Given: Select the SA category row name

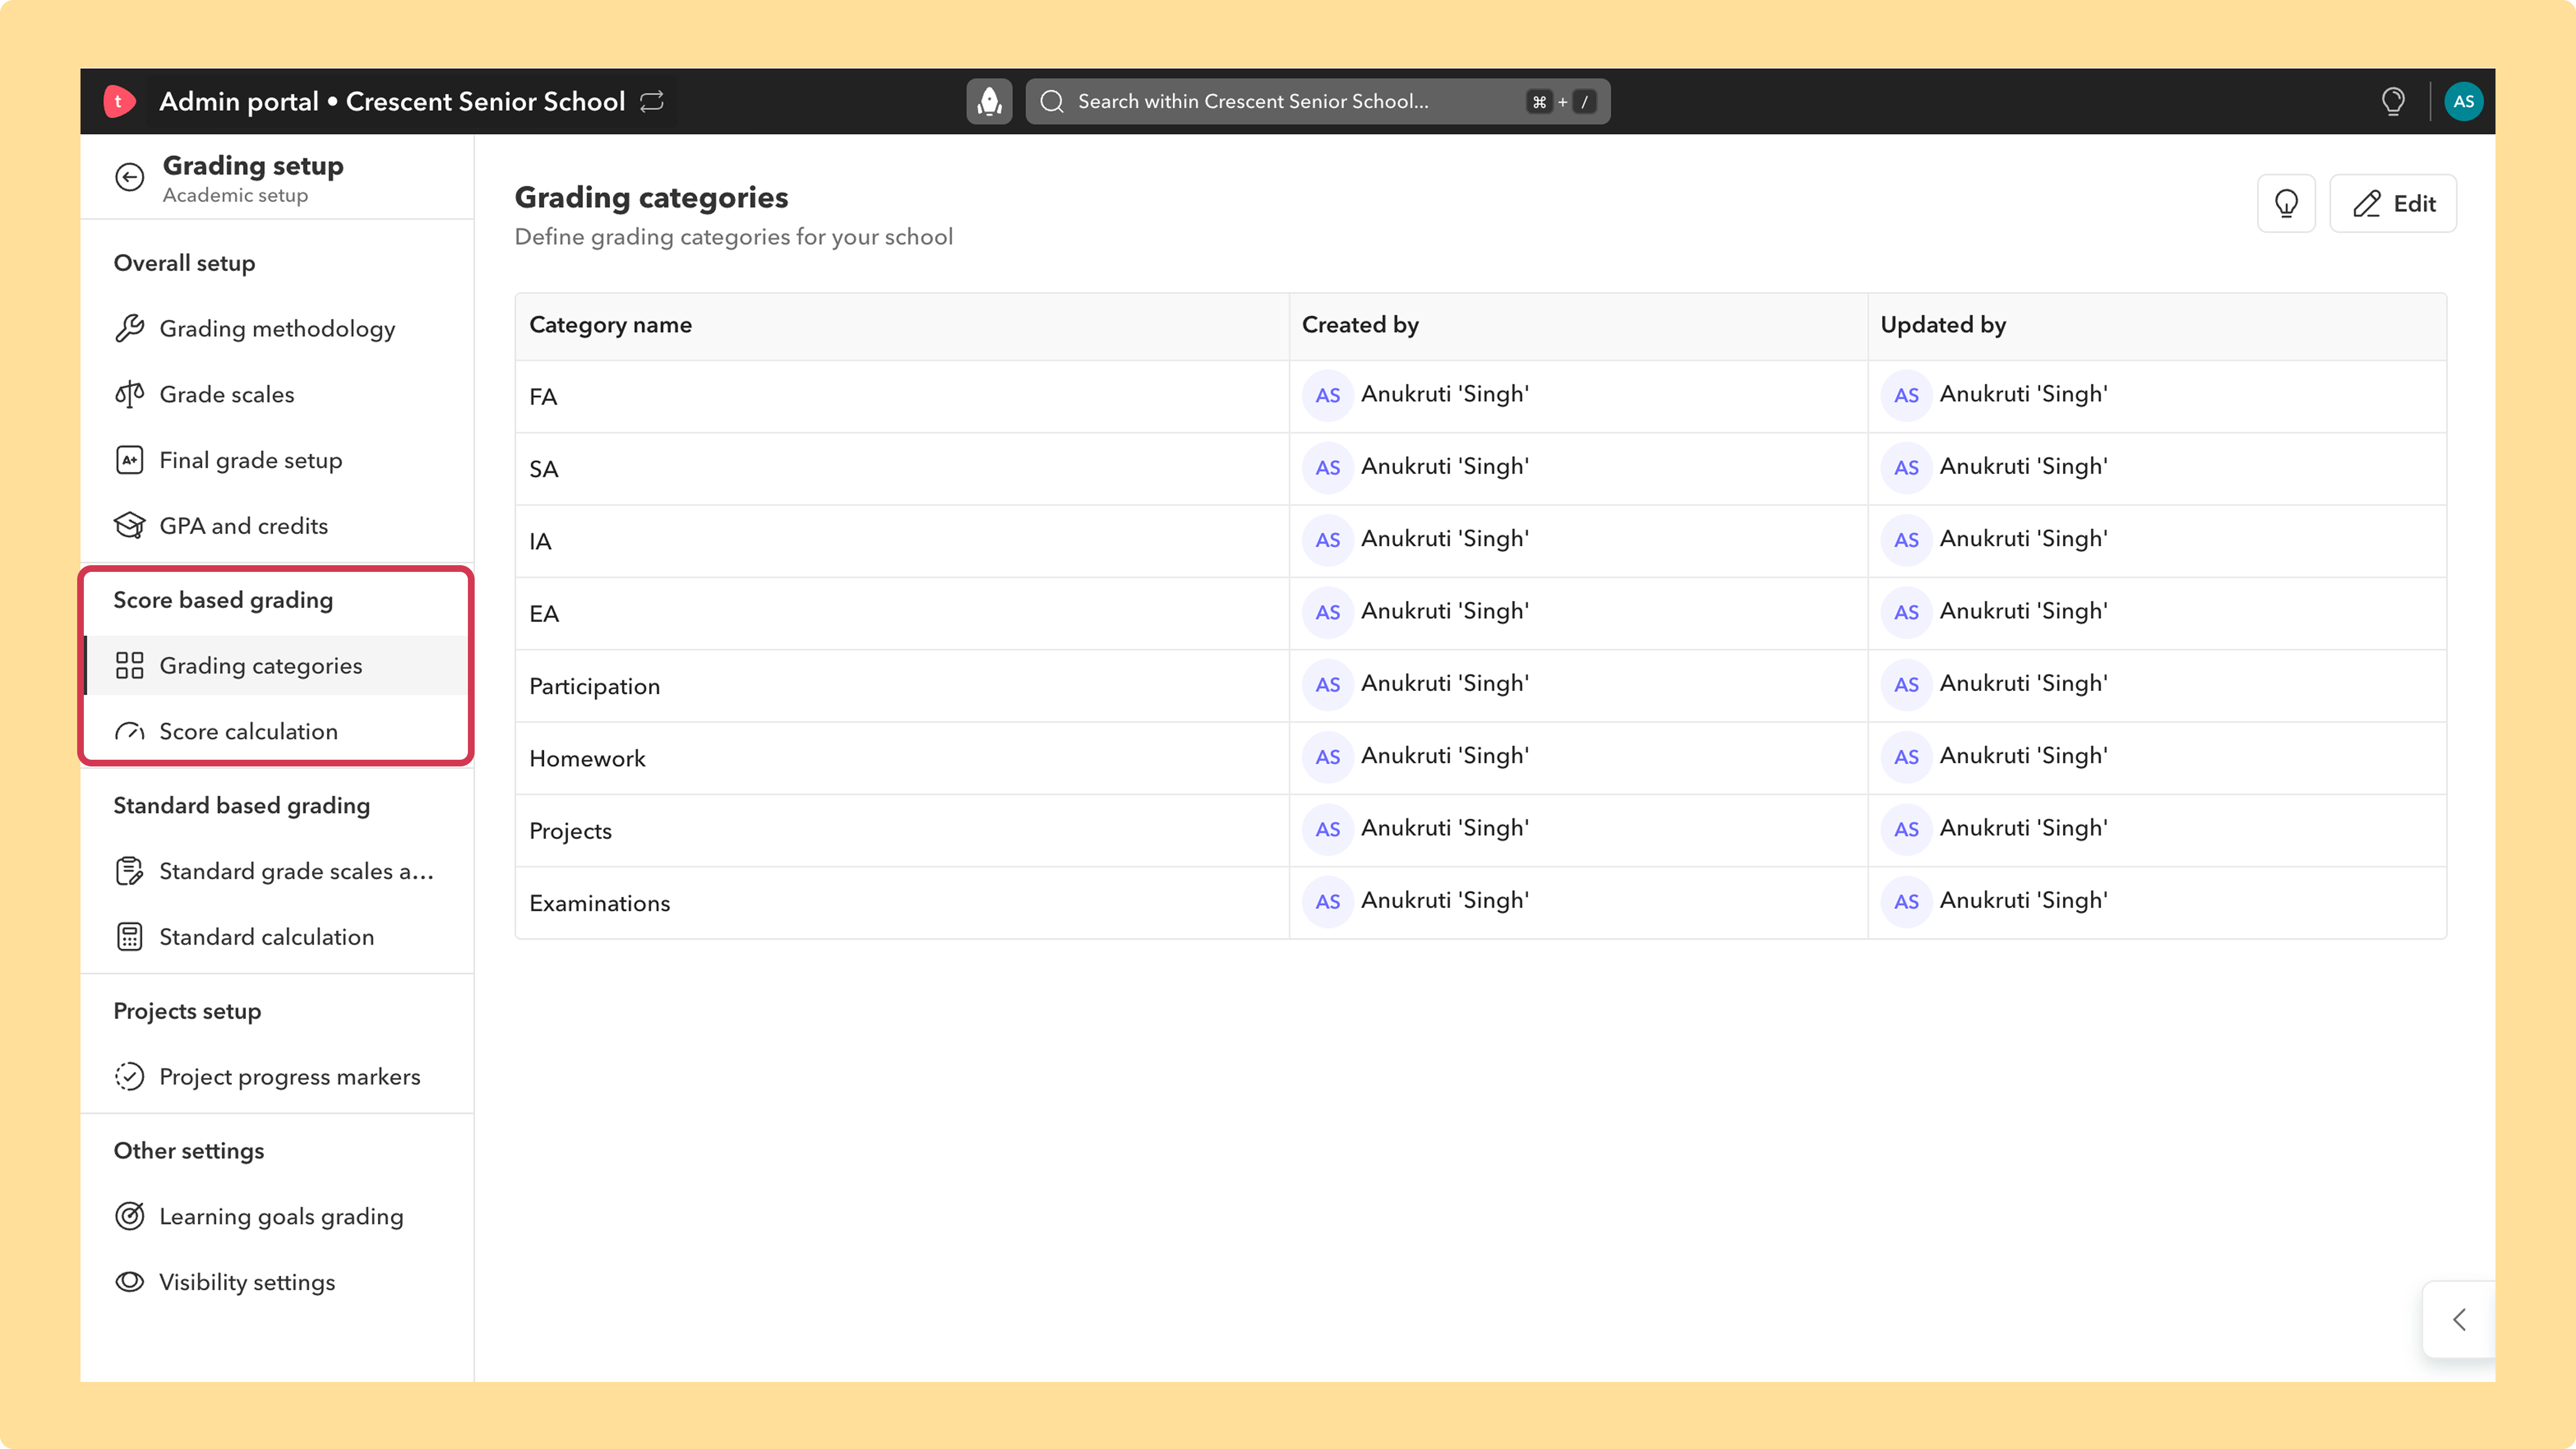Looking at the screenshot, I should pos(543,469).
